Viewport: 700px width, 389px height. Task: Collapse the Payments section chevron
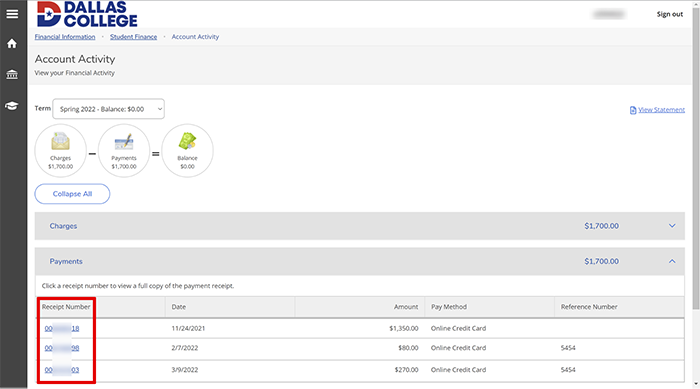[672, 261]
